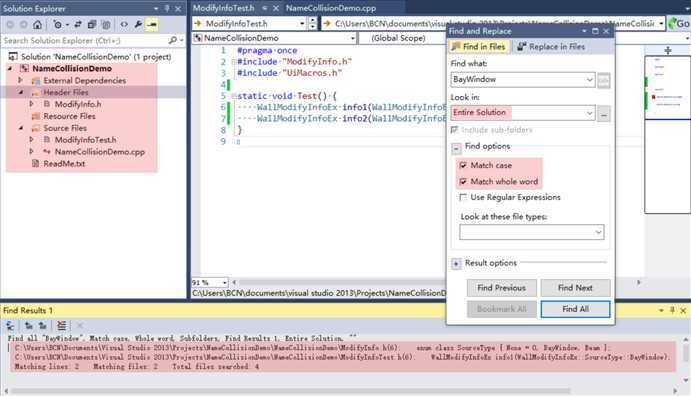Select ReadMe.txt in Solution Explorer
The image size is (691, 396).
(x=64, y=163)
